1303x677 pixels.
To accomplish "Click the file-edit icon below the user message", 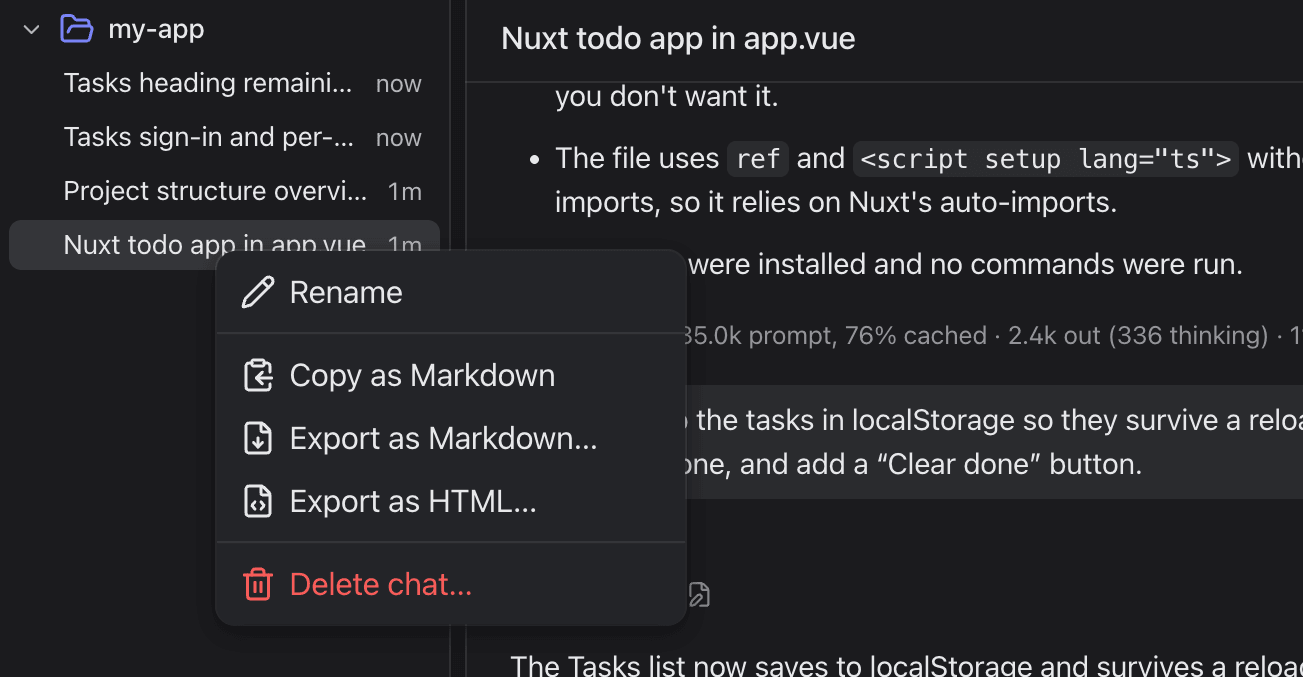I will (x=699, y=595).
